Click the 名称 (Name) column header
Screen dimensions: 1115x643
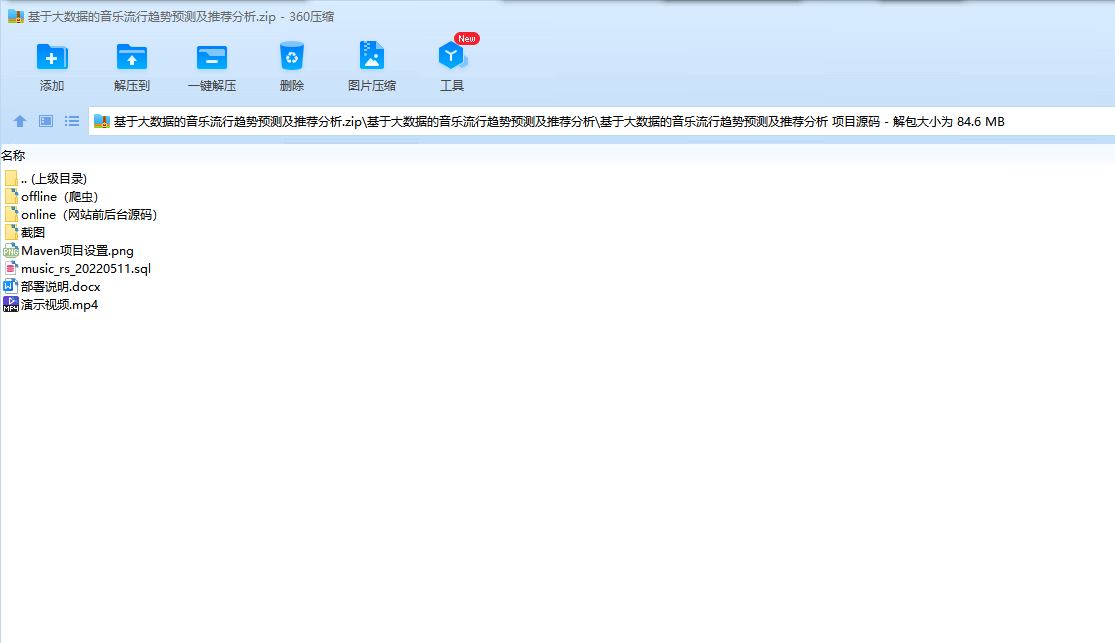(13, 155)
